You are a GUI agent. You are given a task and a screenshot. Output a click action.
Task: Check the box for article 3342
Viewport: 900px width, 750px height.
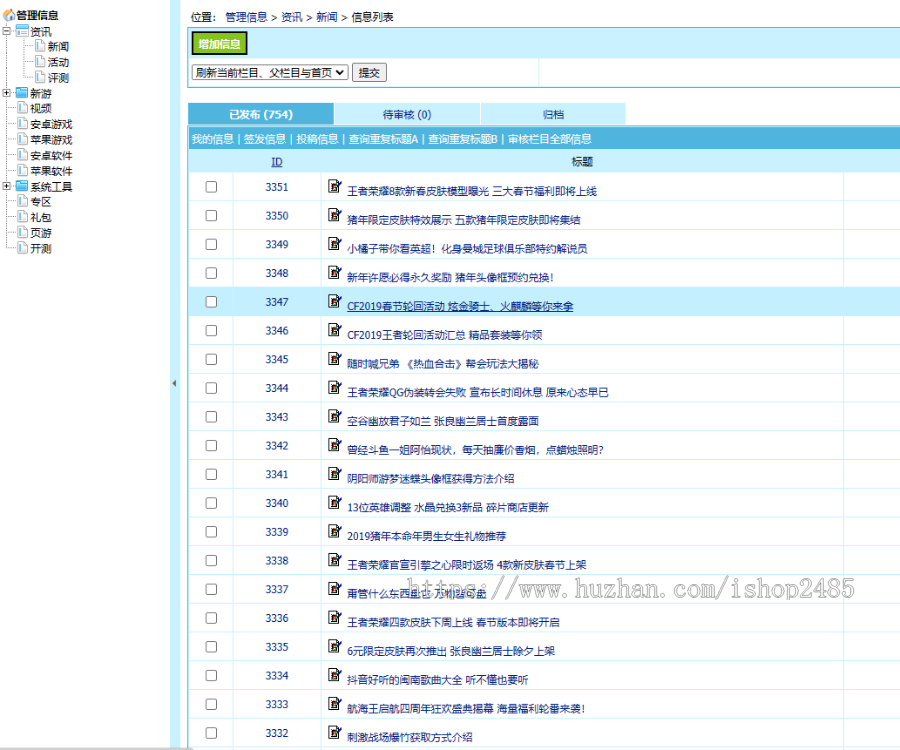point(211,445)
